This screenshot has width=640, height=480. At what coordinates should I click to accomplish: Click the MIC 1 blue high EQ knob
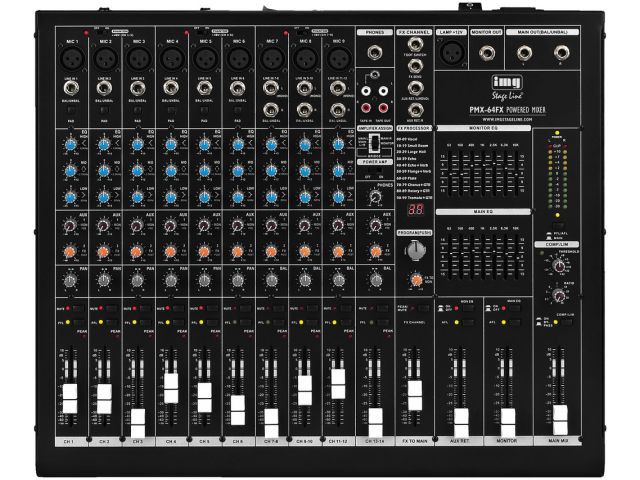(x=71, y=144)
